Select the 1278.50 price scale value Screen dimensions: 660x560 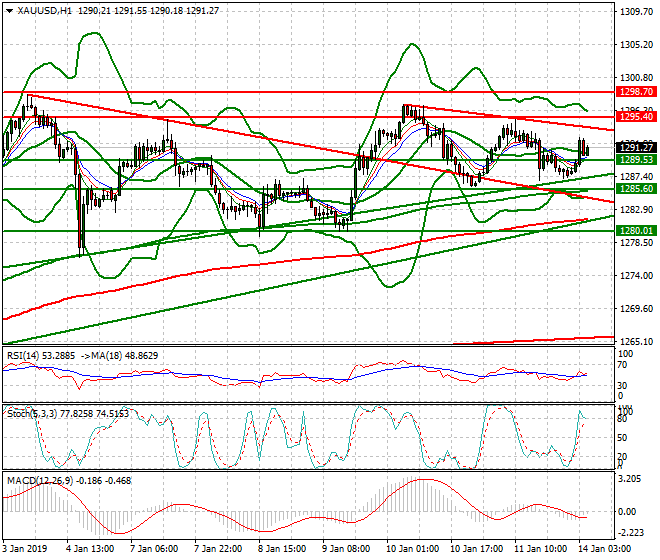(x=637, y=243)
